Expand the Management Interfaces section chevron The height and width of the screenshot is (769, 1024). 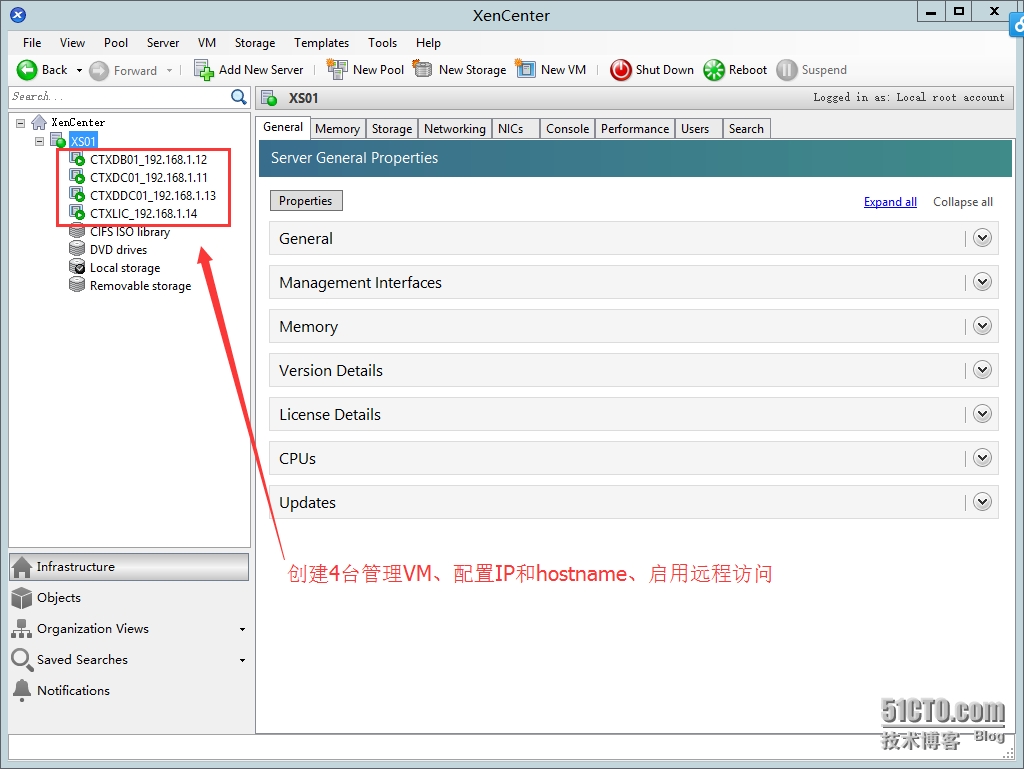(982, 282)
